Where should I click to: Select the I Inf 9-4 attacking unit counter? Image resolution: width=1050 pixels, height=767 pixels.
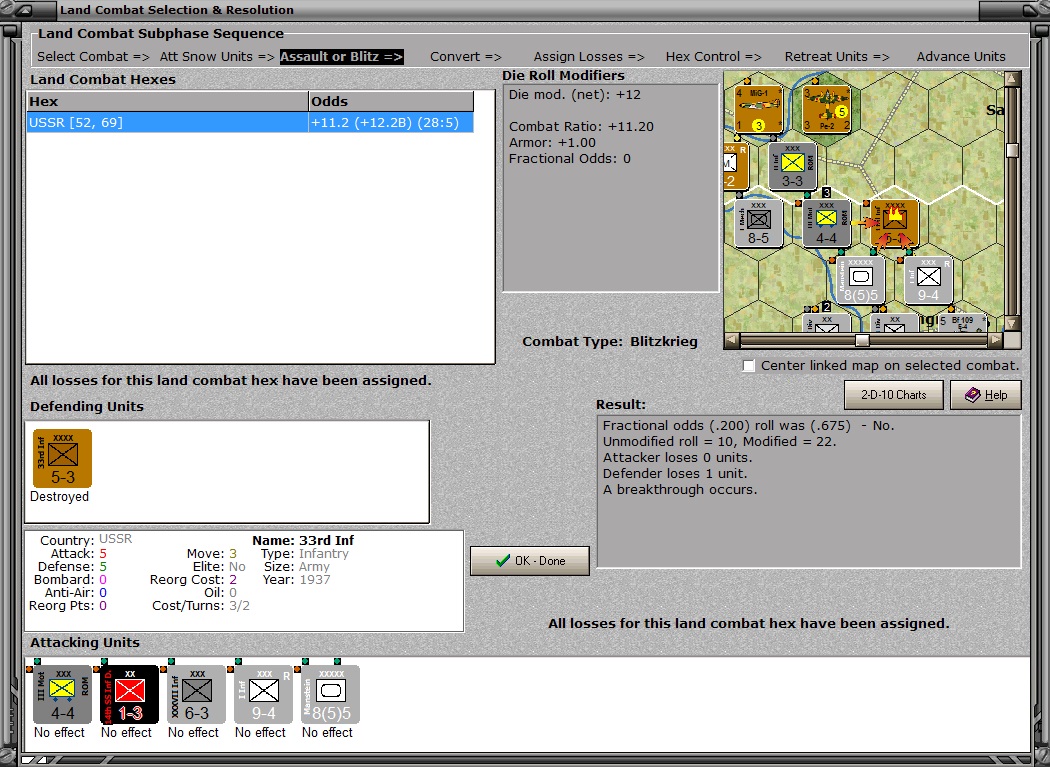click(x=263, y=694)
